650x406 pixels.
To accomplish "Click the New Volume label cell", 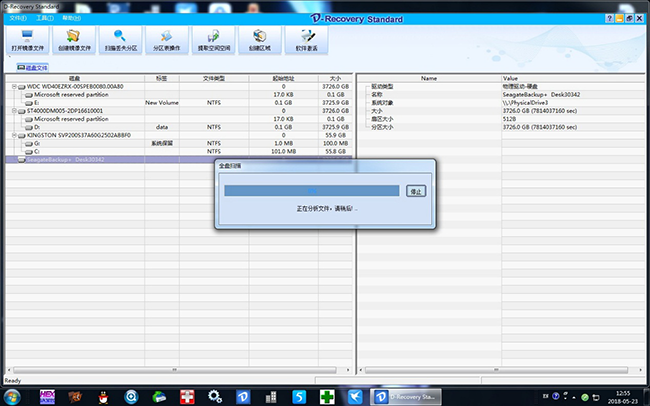I will click(x=162, y=103).
